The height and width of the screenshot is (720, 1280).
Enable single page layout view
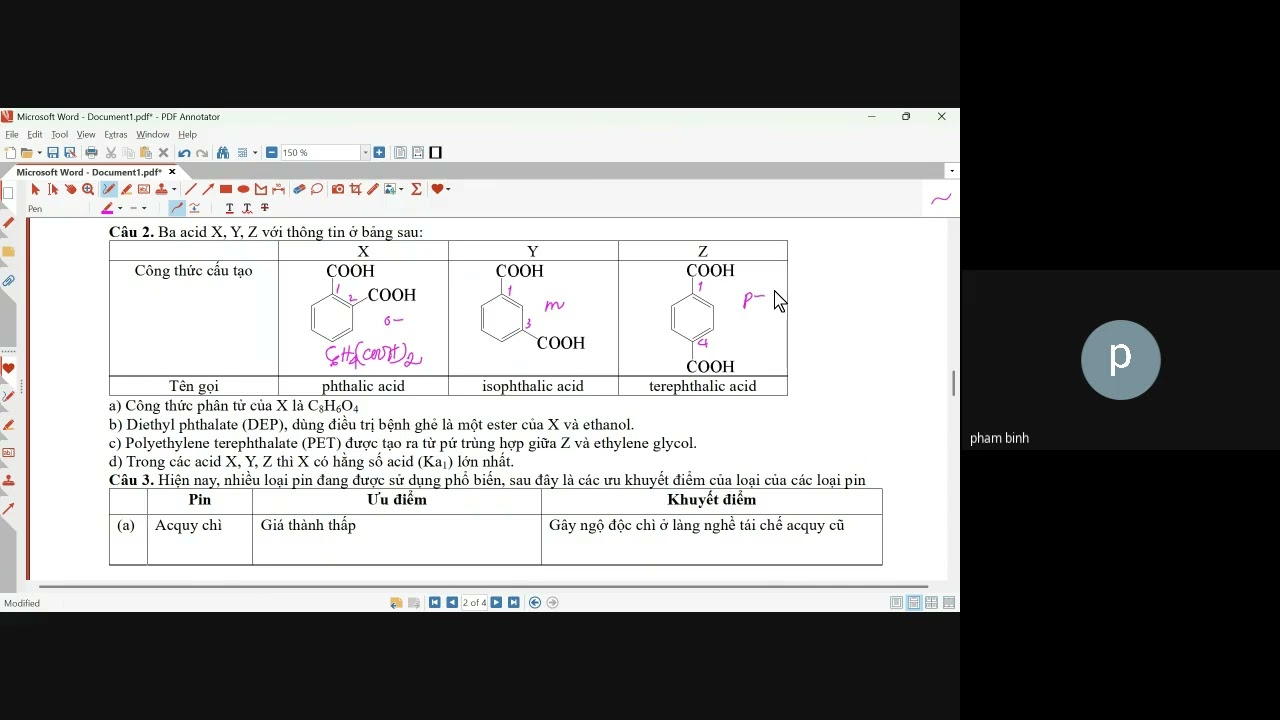pyautogui.click(x=896, y=602)
